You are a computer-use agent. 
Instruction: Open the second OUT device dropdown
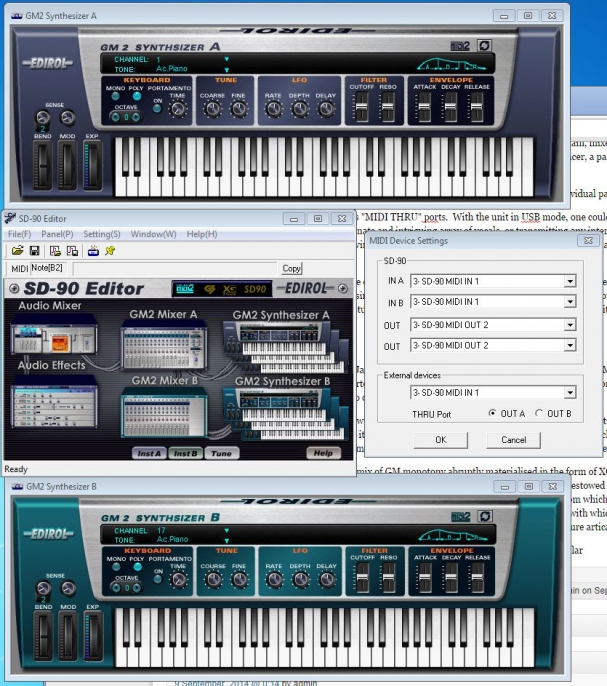tap(570, 345)
